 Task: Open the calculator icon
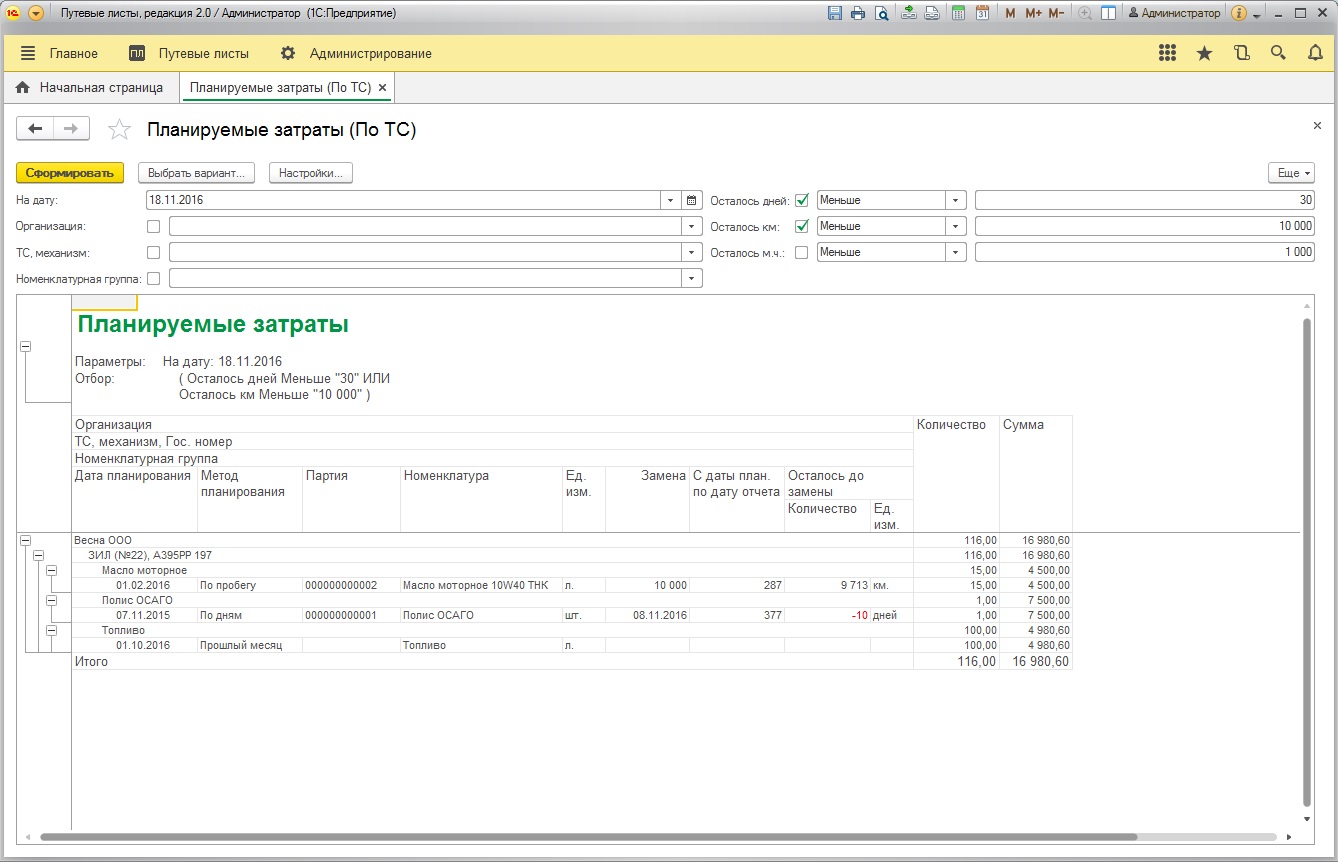point(958,13)
